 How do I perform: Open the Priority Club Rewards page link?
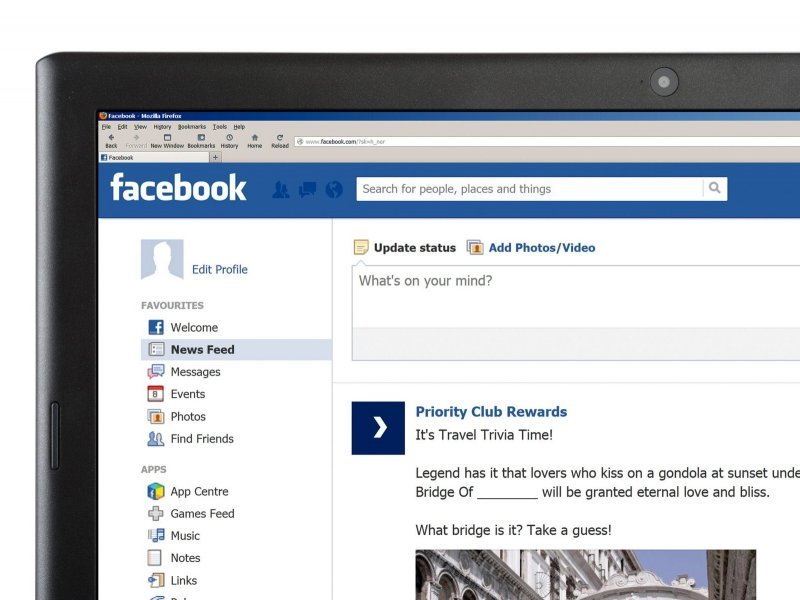point(491,412)
